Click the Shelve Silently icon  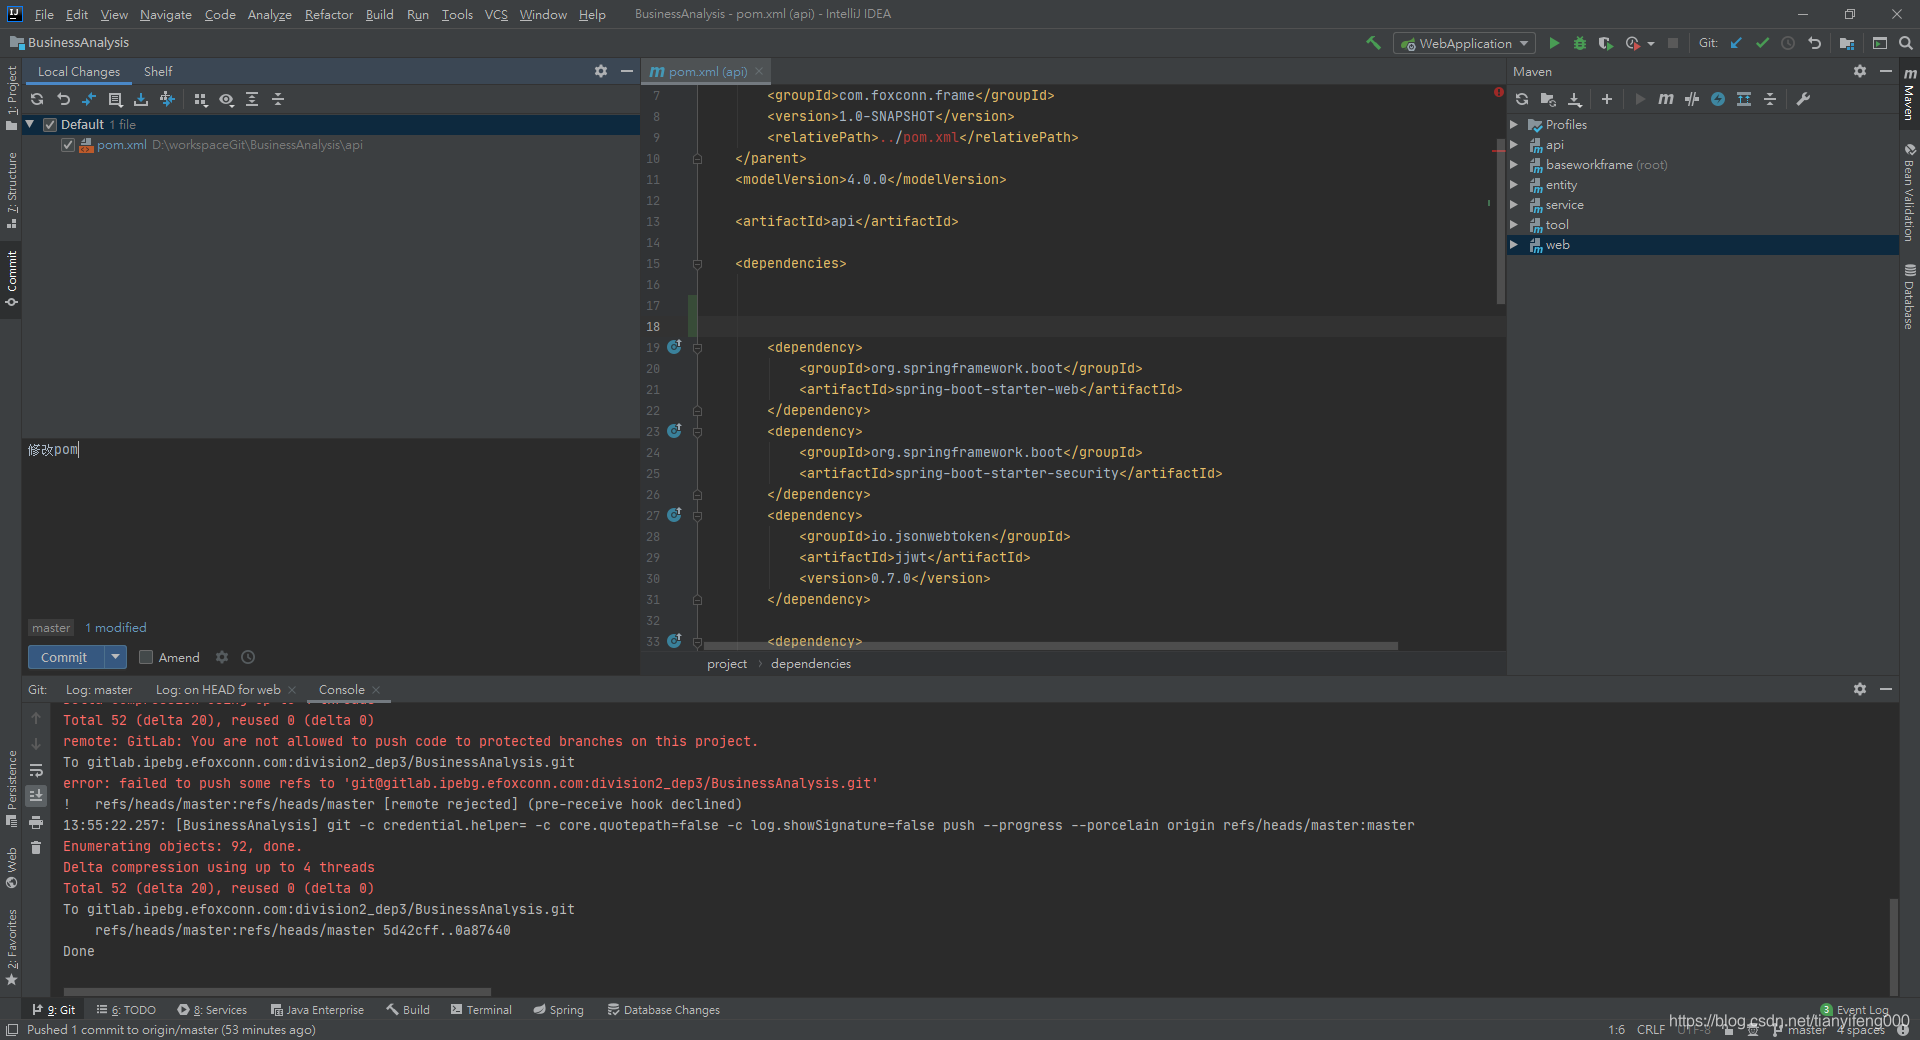click(x=141, y=99)
